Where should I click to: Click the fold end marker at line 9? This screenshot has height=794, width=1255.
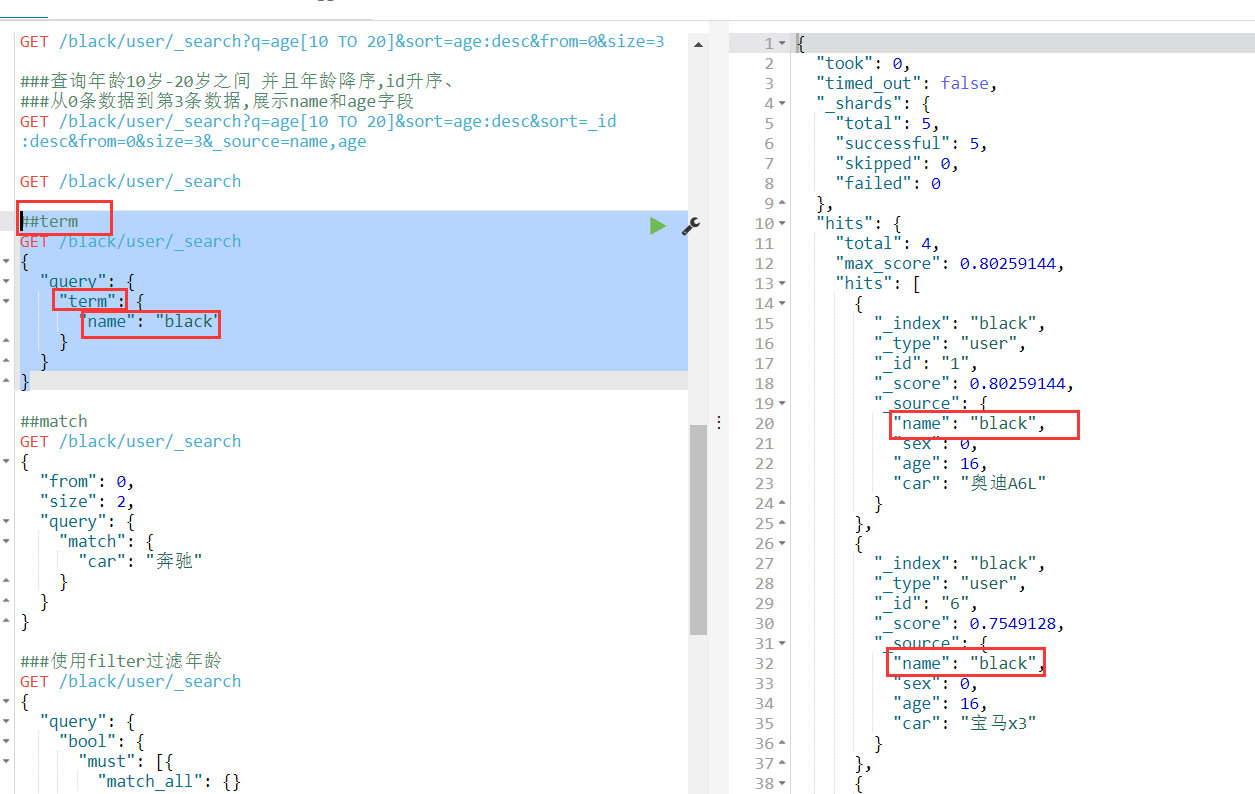pyautogui.click(x=782, y=204)
